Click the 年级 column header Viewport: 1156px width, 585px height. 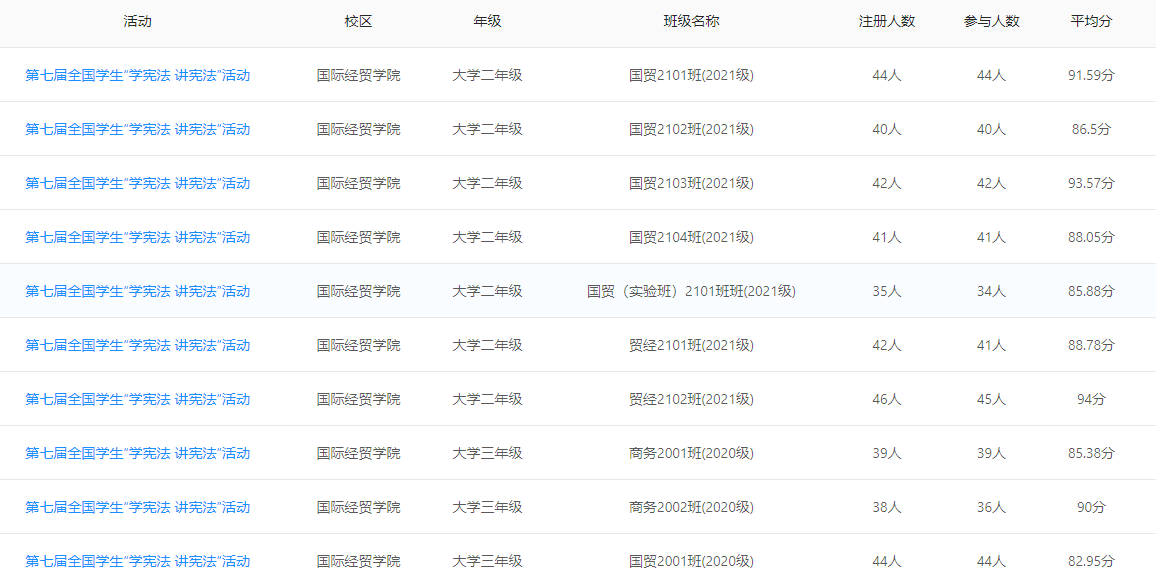coord(487,21)
